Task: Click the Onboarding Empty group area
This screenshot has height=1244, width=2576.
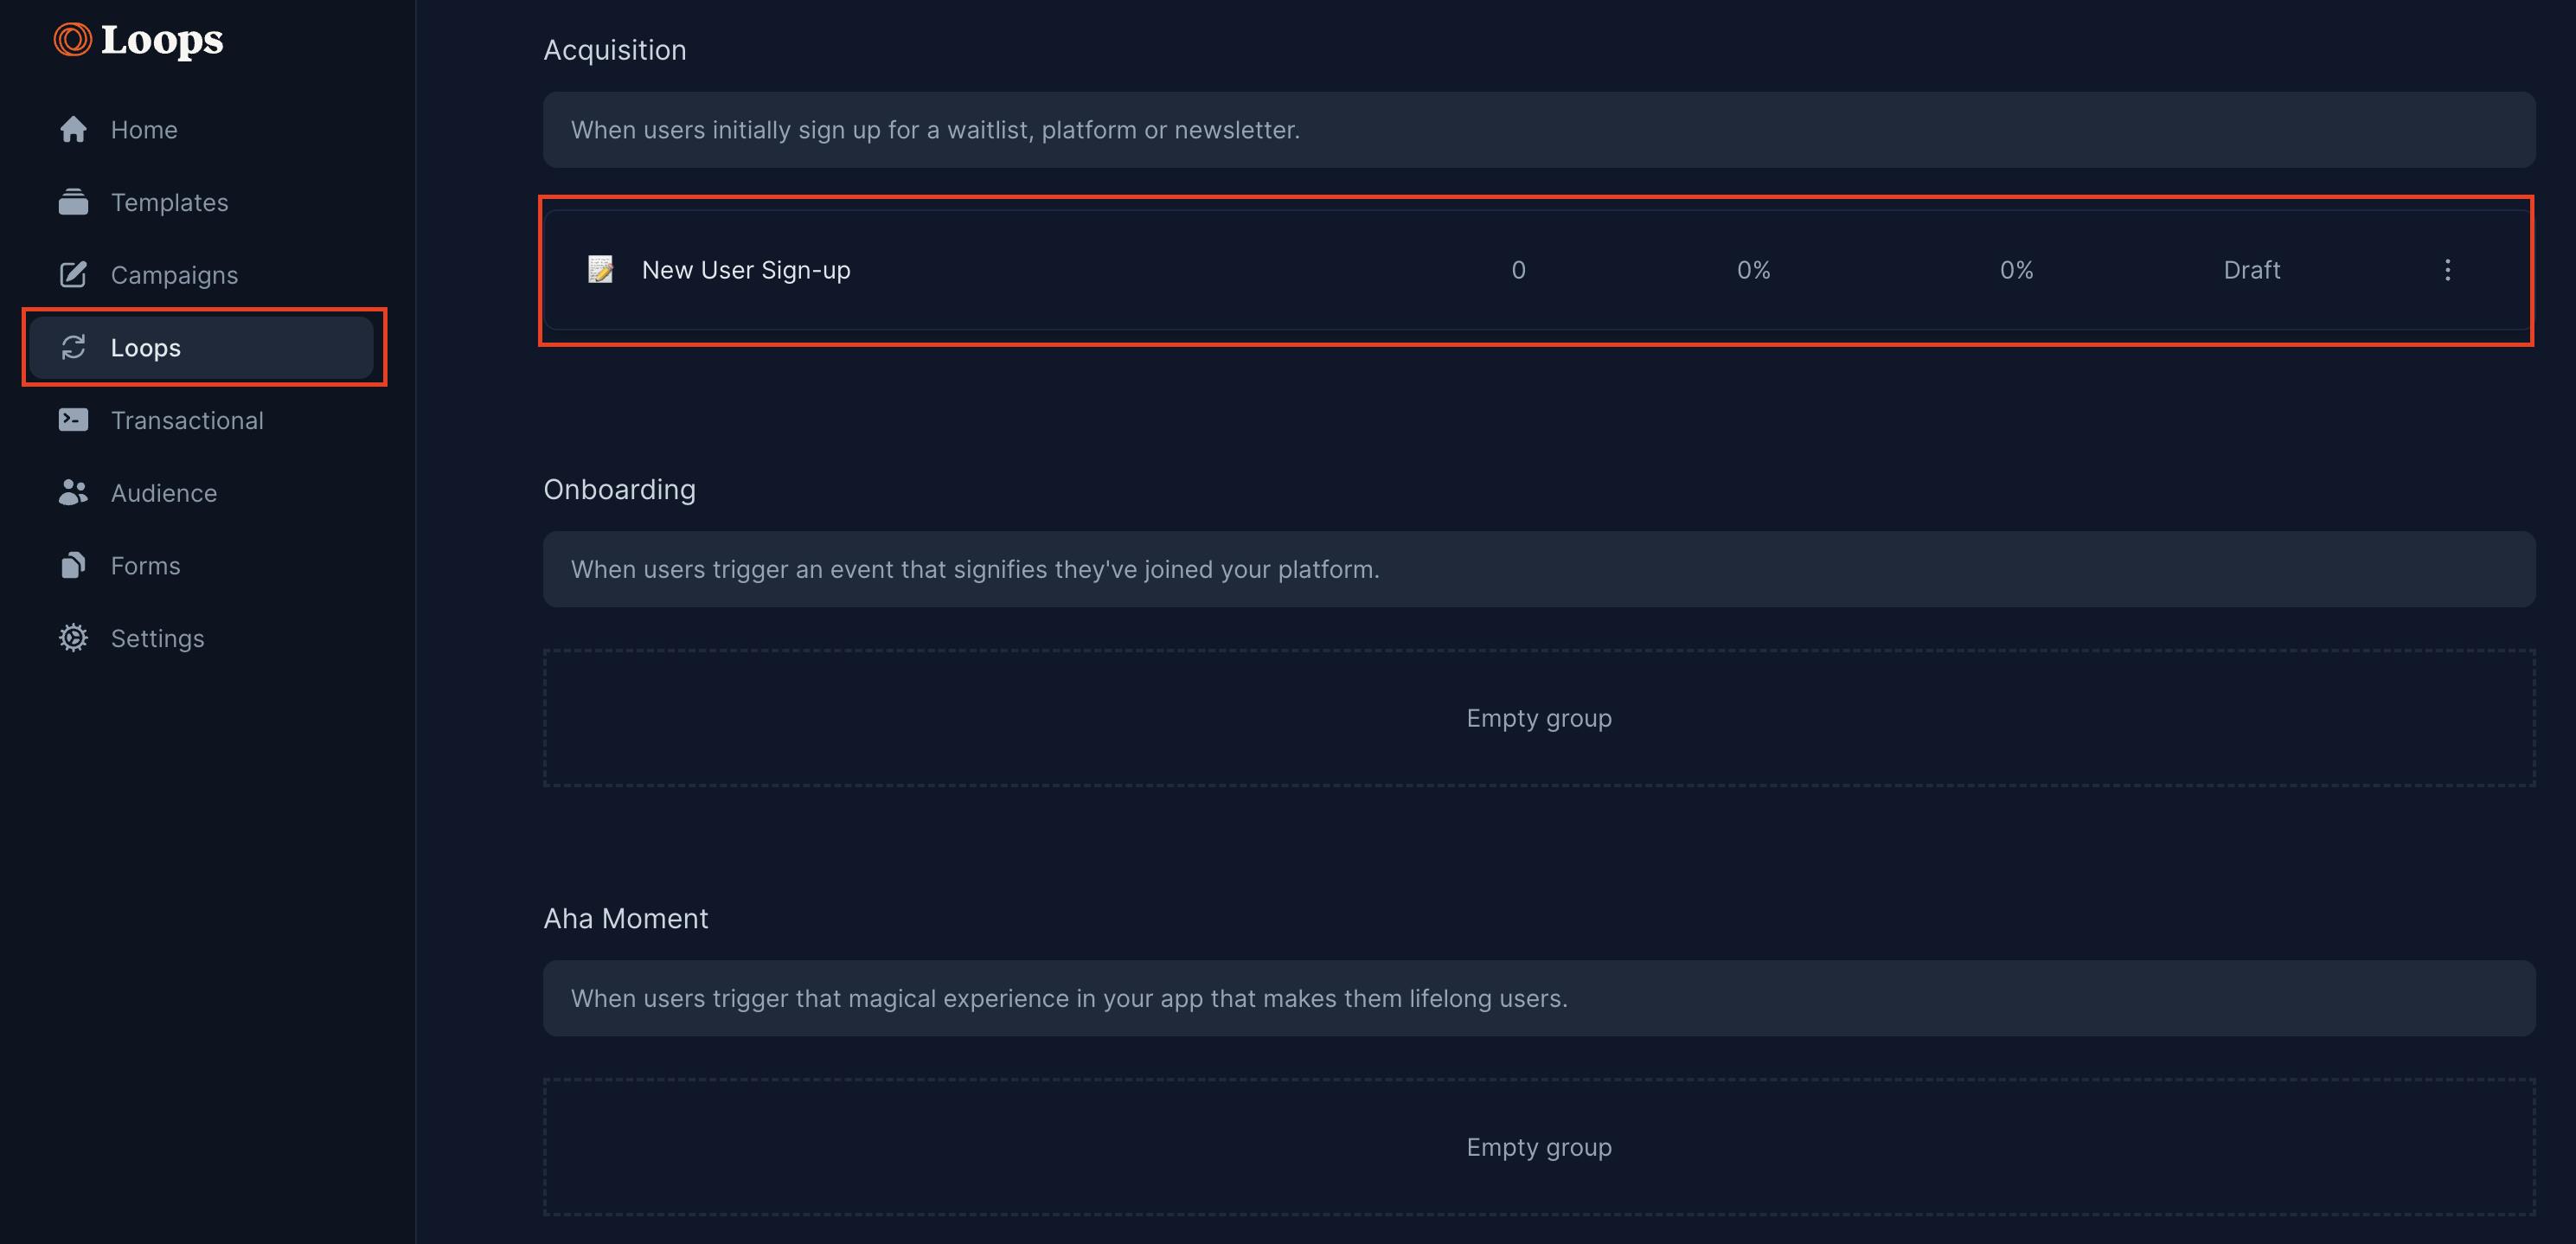Action: click(1538, 718)
